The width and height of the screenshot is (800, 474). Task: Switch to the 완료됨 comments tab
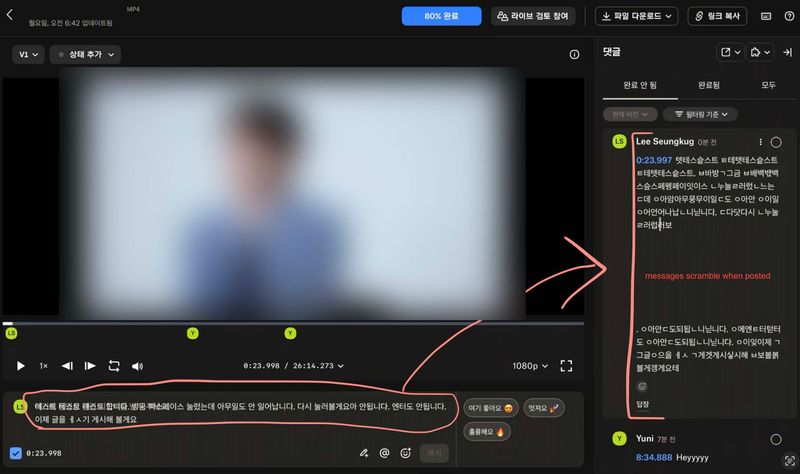pyautogui.click(x=695, y=85)
